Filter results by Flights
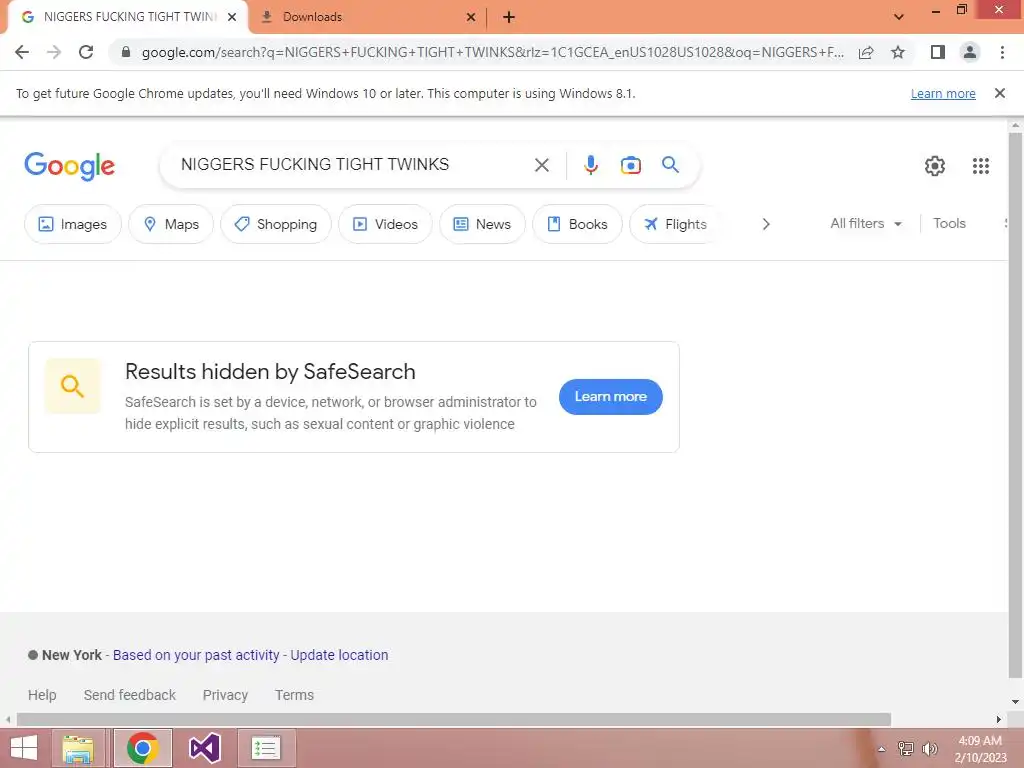This screenshot has height=768, width=1024. pos(675,224)
